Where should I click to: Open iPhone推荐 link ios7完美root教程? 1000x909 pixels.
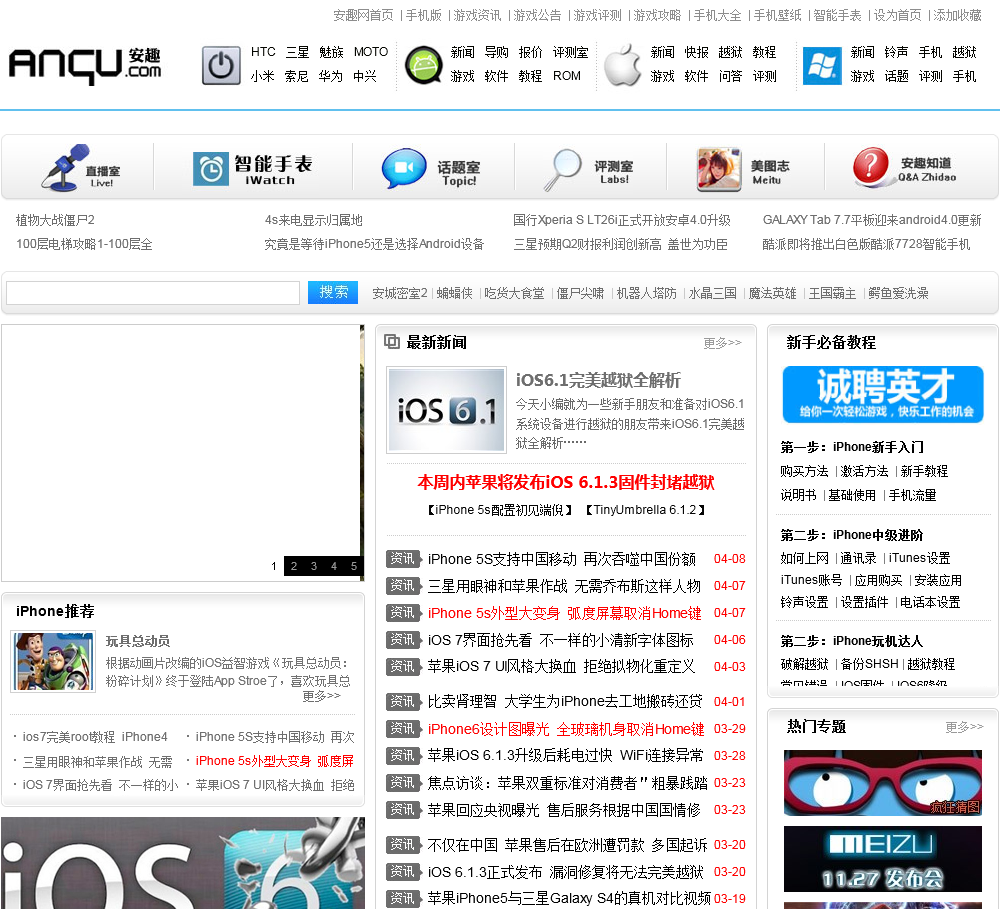[x=95, y=737]
